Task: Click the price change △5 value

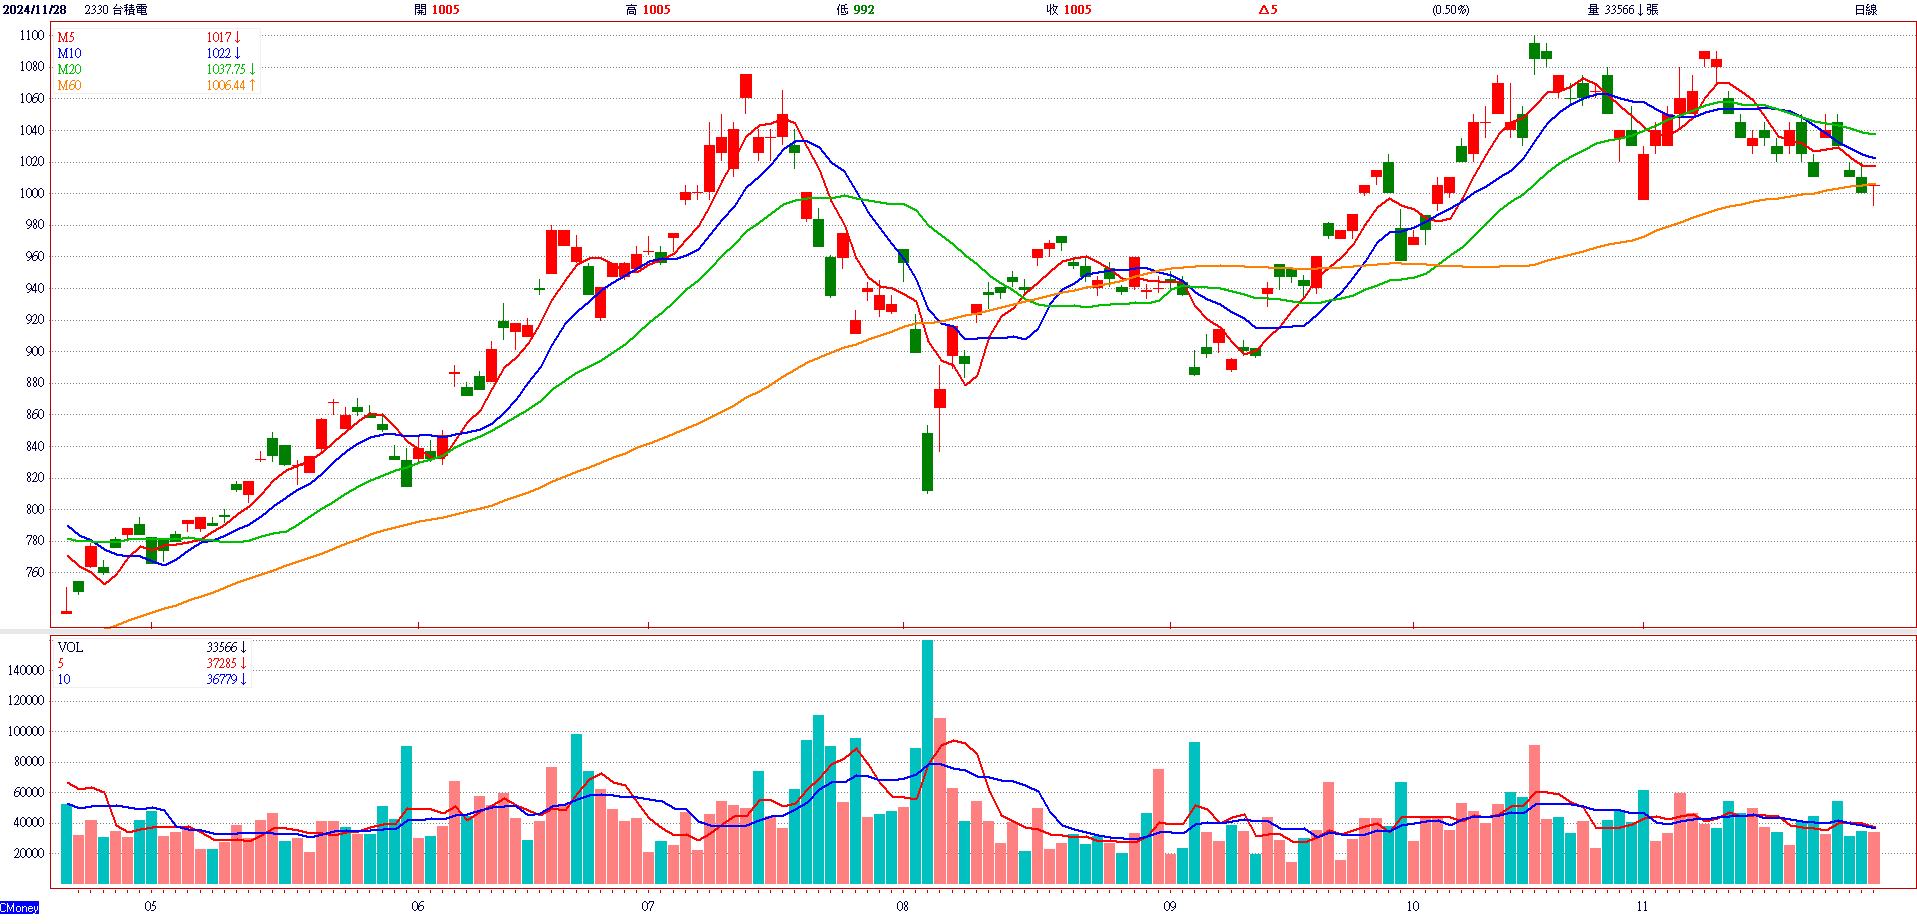Action: coord(1268,10)
